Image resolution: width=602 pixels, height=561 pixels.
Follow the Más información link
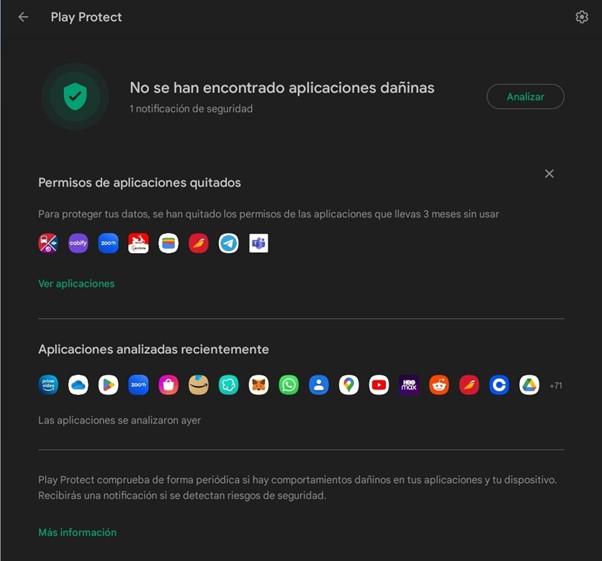pyautogui.click(x=77, y=532)
